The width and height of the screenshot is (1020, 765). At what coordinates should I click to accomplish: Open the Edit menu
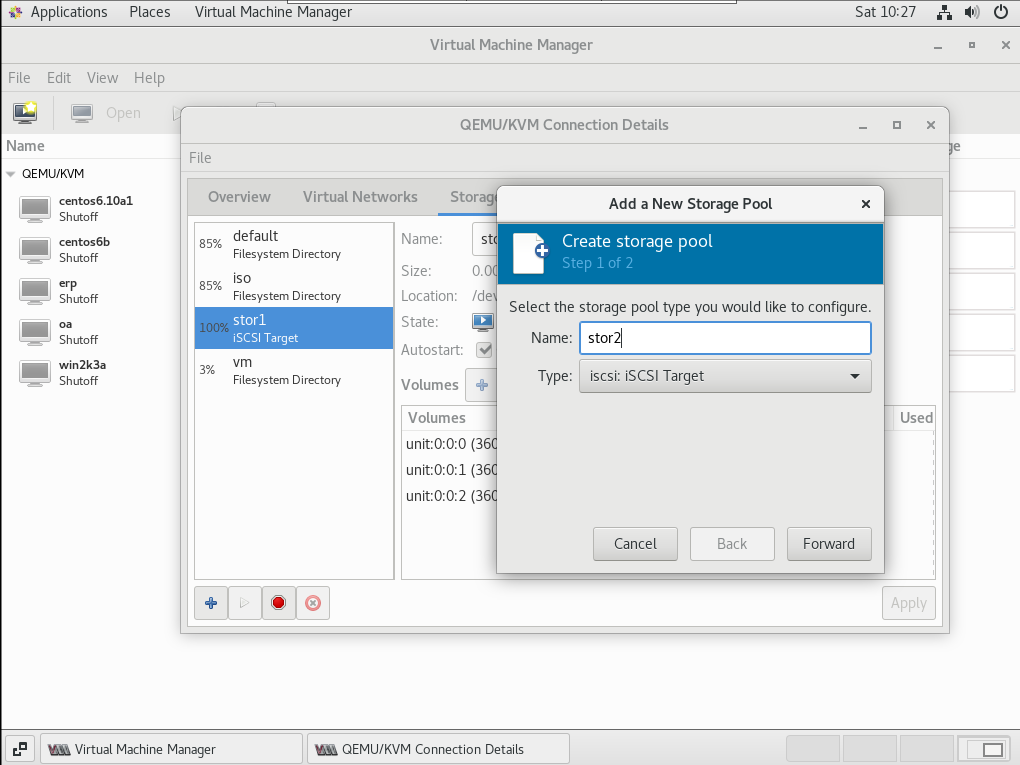click(59, 78)
